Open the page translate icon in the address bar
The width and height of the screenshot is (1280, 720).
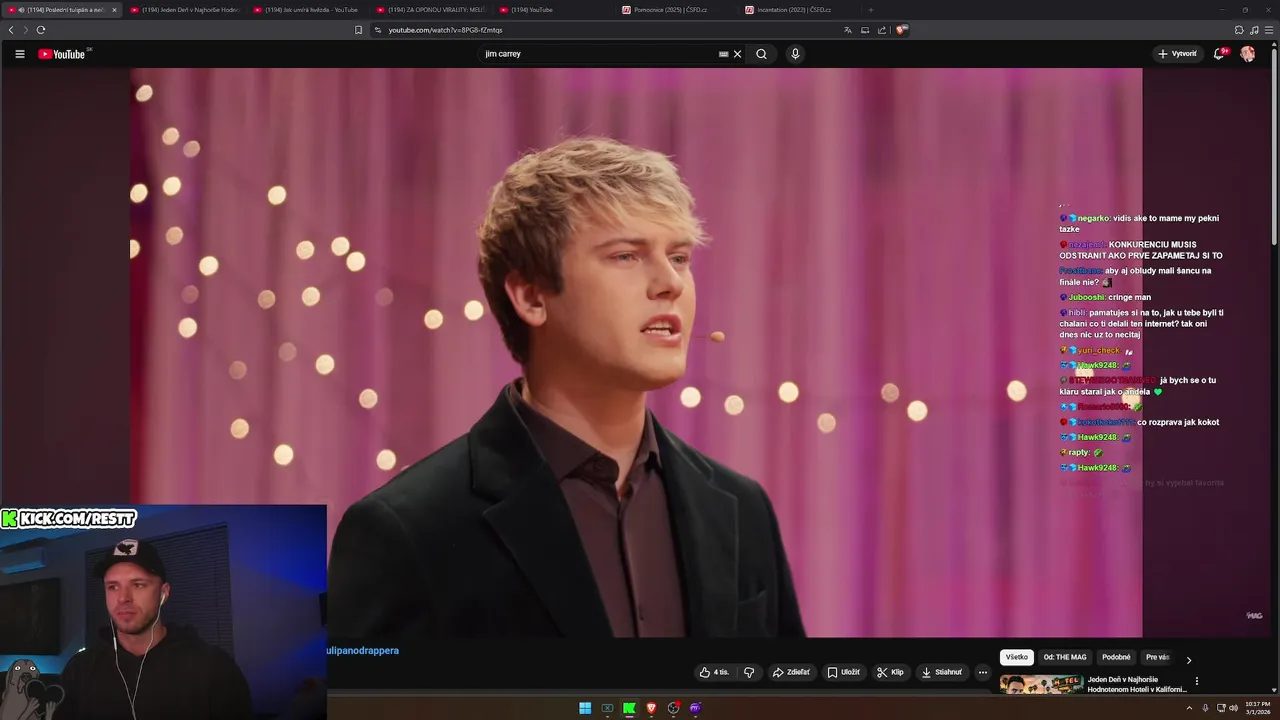coord(848,30)
